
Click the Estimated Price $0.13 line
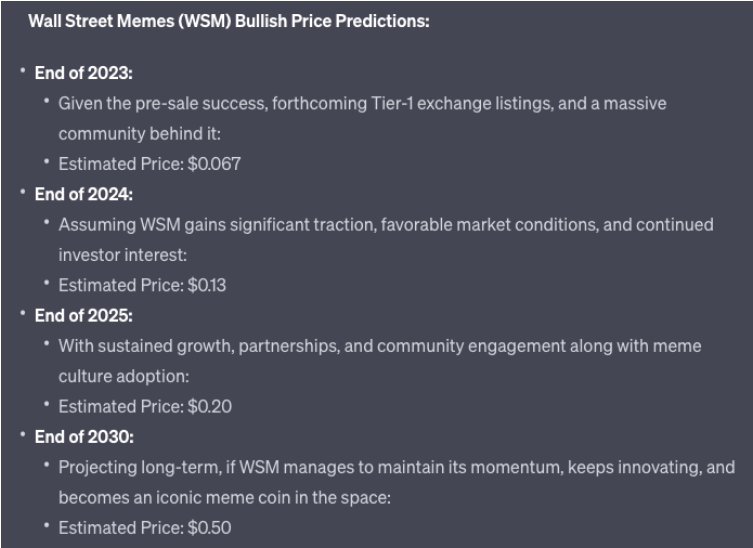(x=142, y=285)
